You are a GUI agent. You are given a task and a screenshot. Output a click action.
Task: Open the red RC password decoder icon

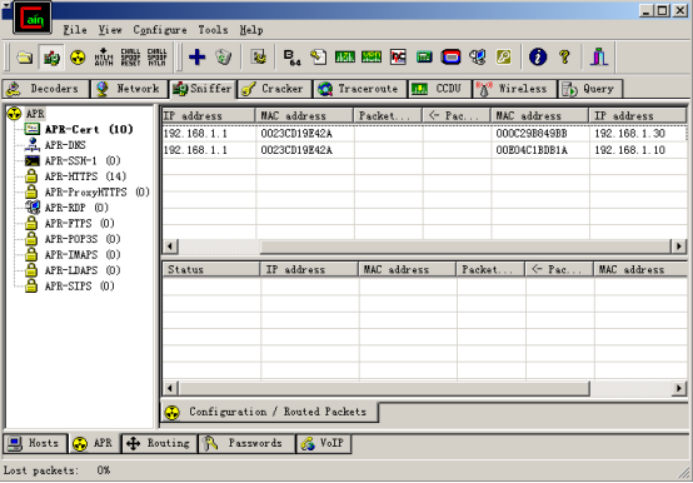point(398,57)
